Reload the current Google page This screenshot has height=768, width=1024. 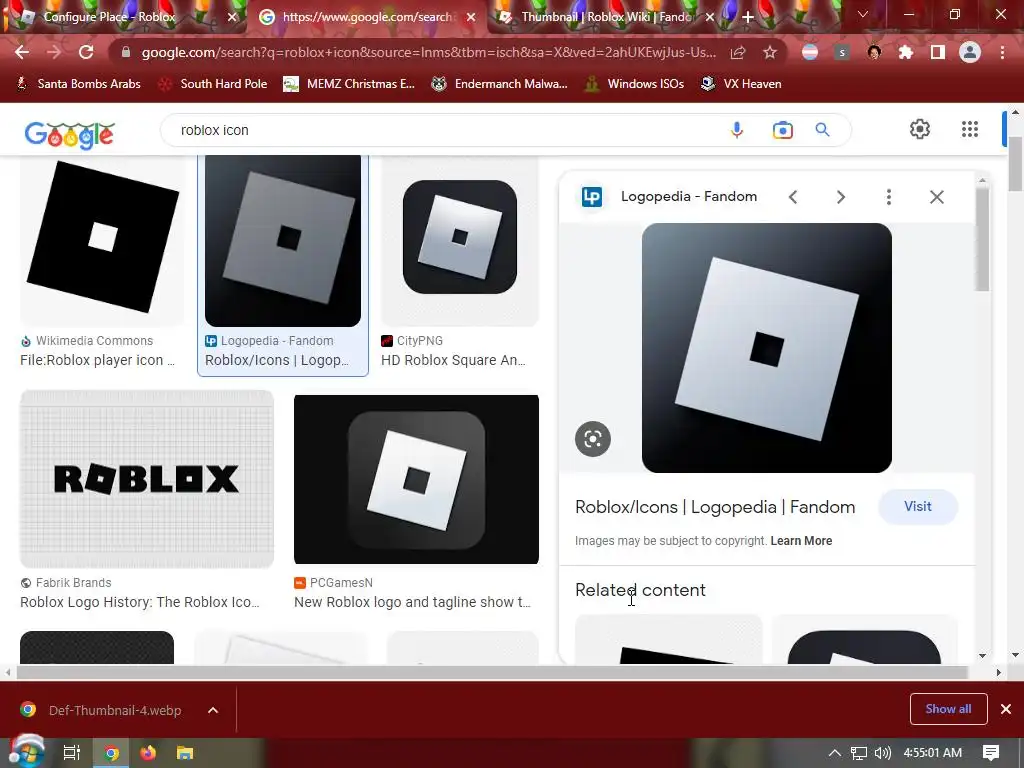(x=86, y=52)
